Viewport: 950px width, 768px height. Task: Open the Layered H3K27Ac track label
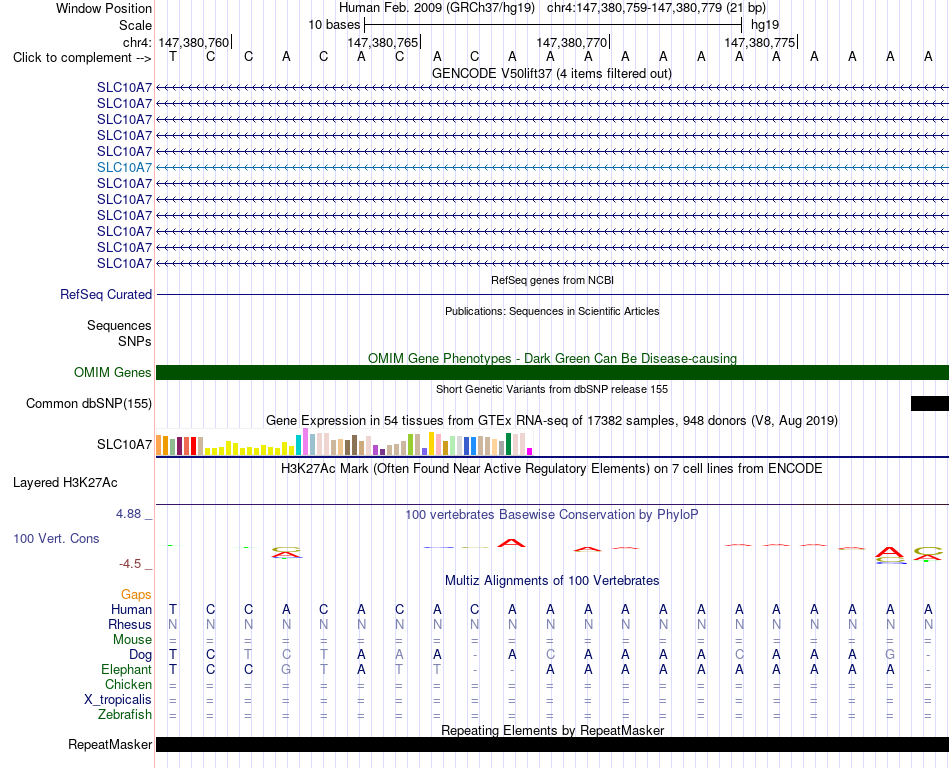coord(65,483)
